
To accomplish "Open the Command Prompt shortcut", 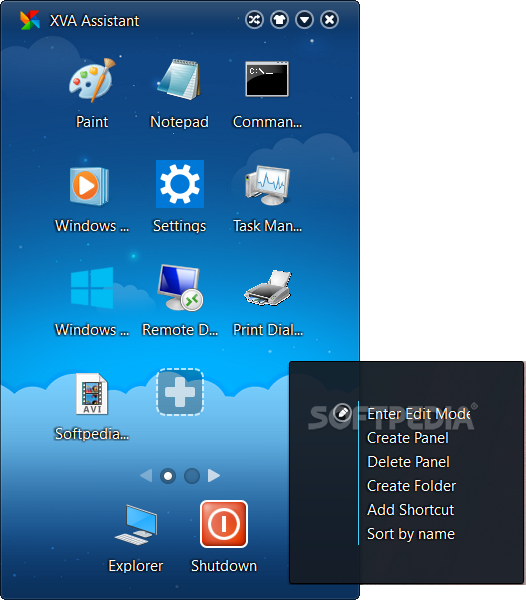I will 267,79.
